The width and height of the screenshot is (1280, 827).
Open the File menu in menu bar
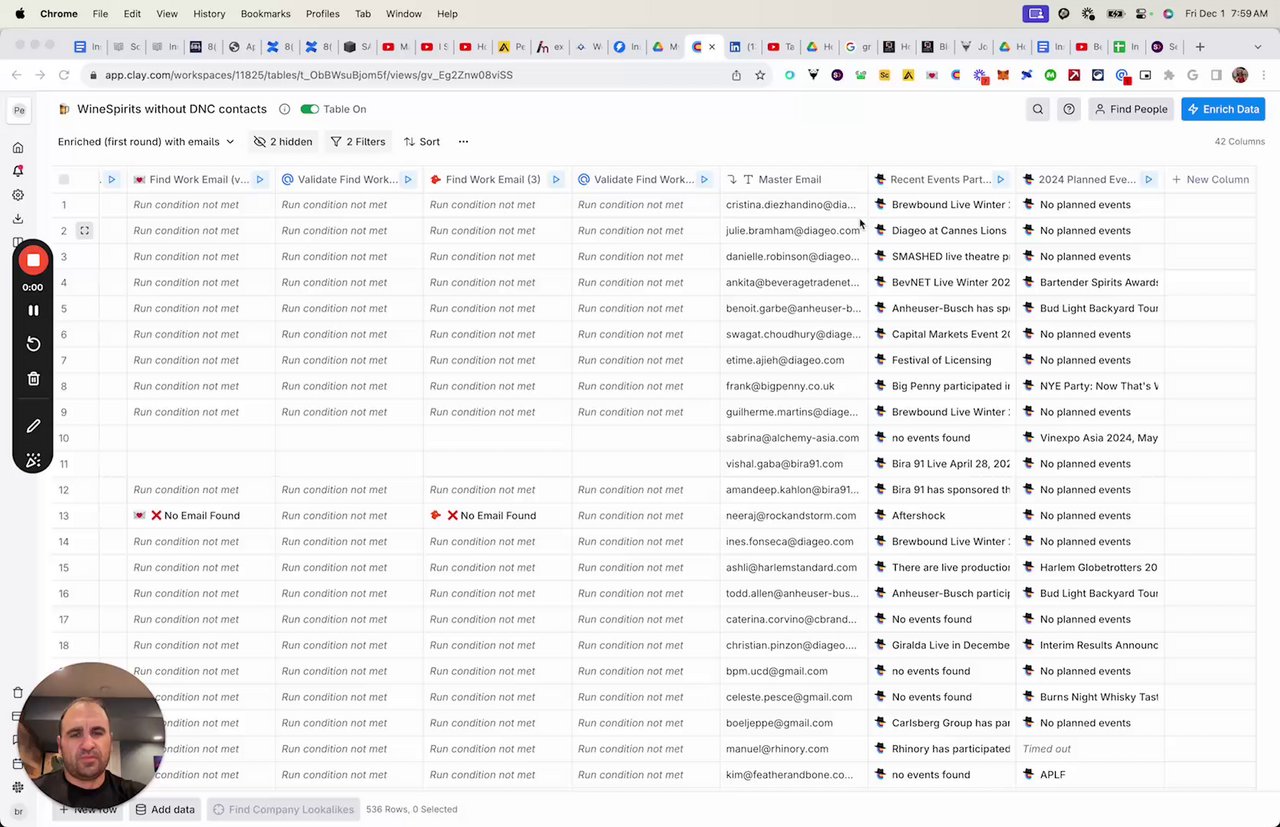[100, 14]
